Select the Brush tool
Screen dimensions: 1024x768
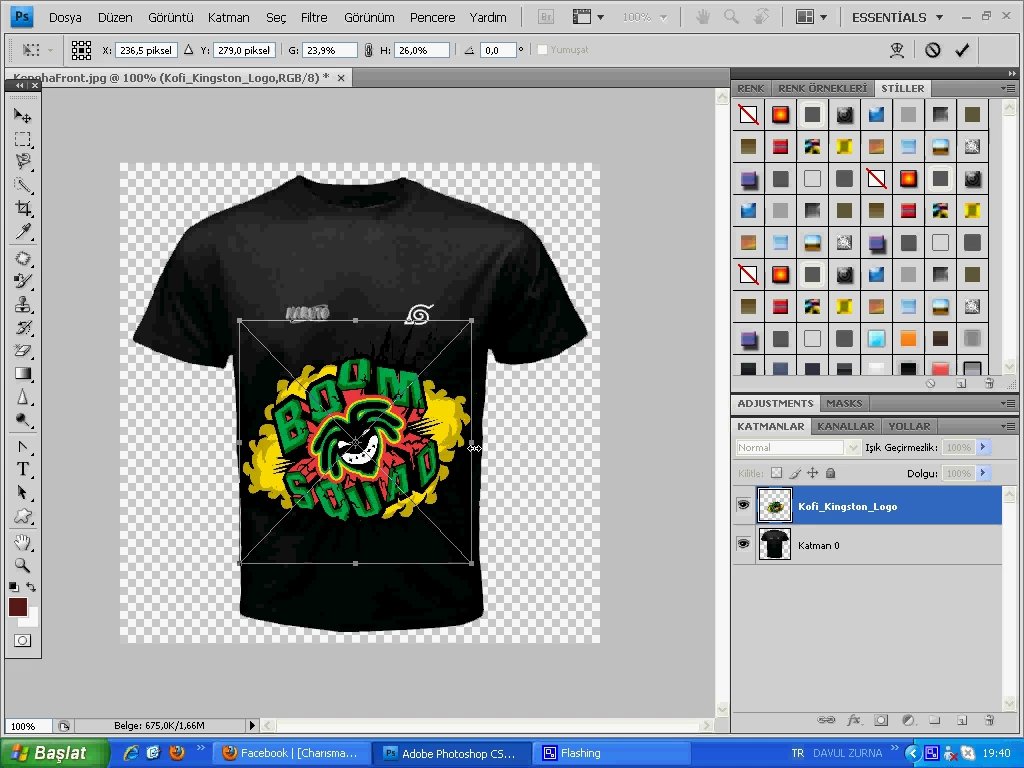[23, 281]
